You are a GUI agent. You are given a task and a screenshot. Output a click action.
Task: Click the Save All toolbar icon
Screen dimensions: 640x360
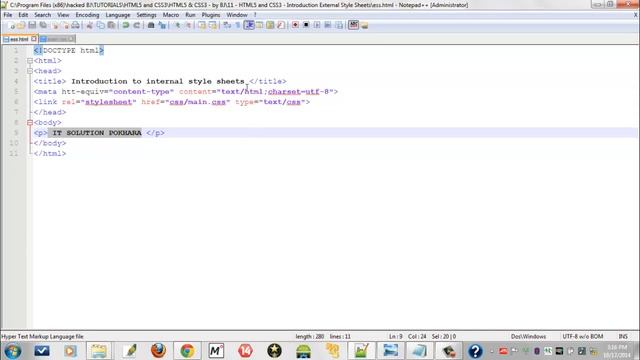[x=43, y=25]
